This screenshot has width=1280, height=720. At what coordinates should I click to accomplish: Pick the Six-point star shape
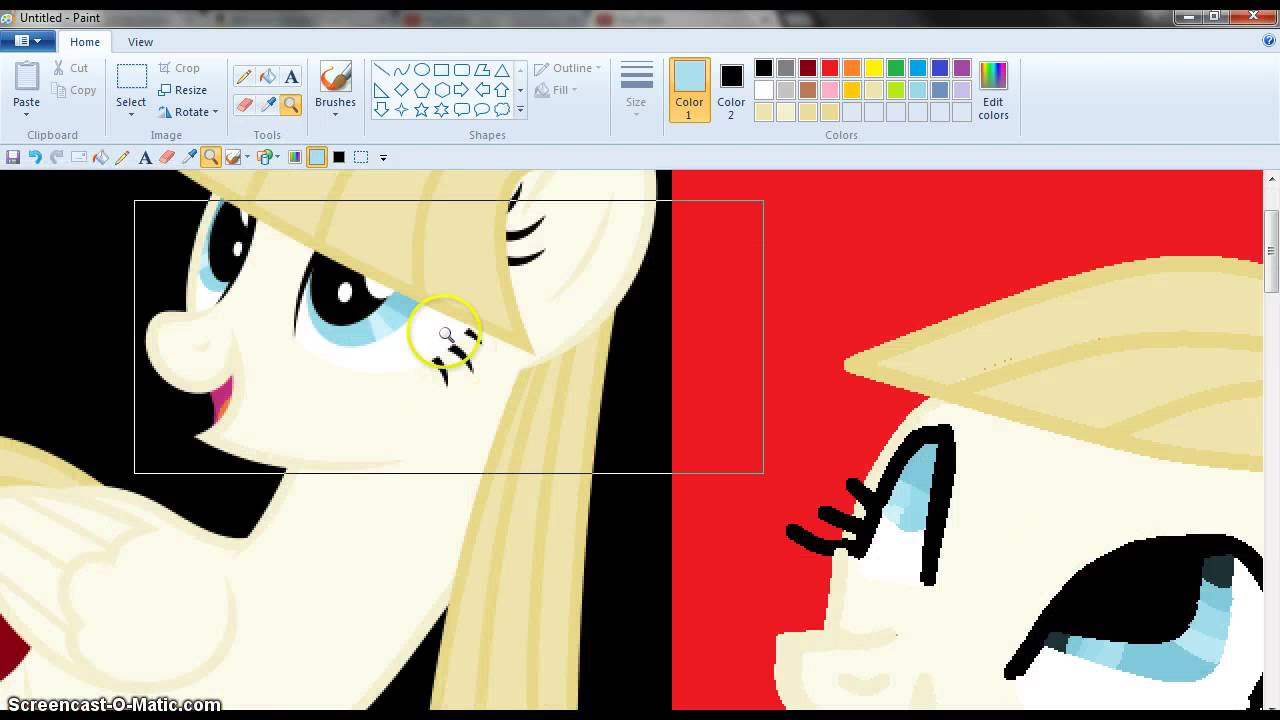[442, 110]
